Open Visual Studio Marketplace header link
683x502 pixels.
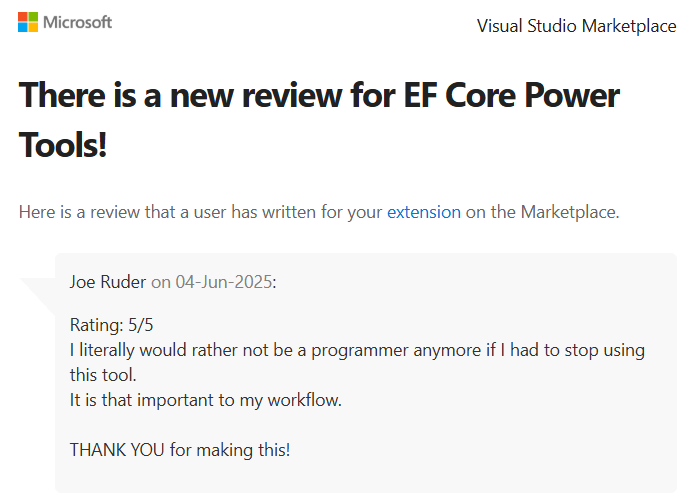576,26
